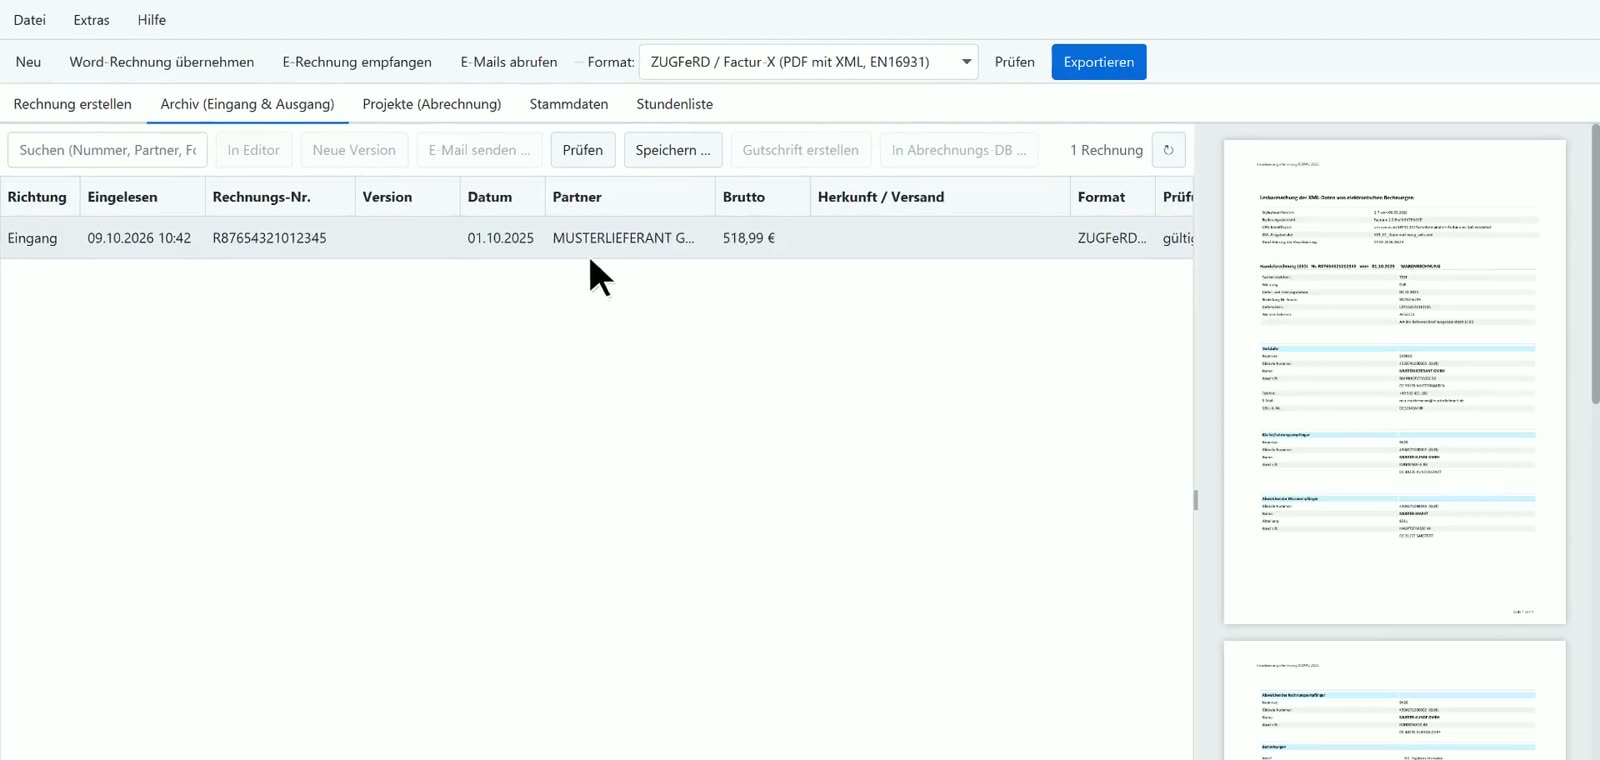The width and height of the screenshot is (1600, 760).
Task: Select E-Rechnung empfangen
Action: (357, 62)
